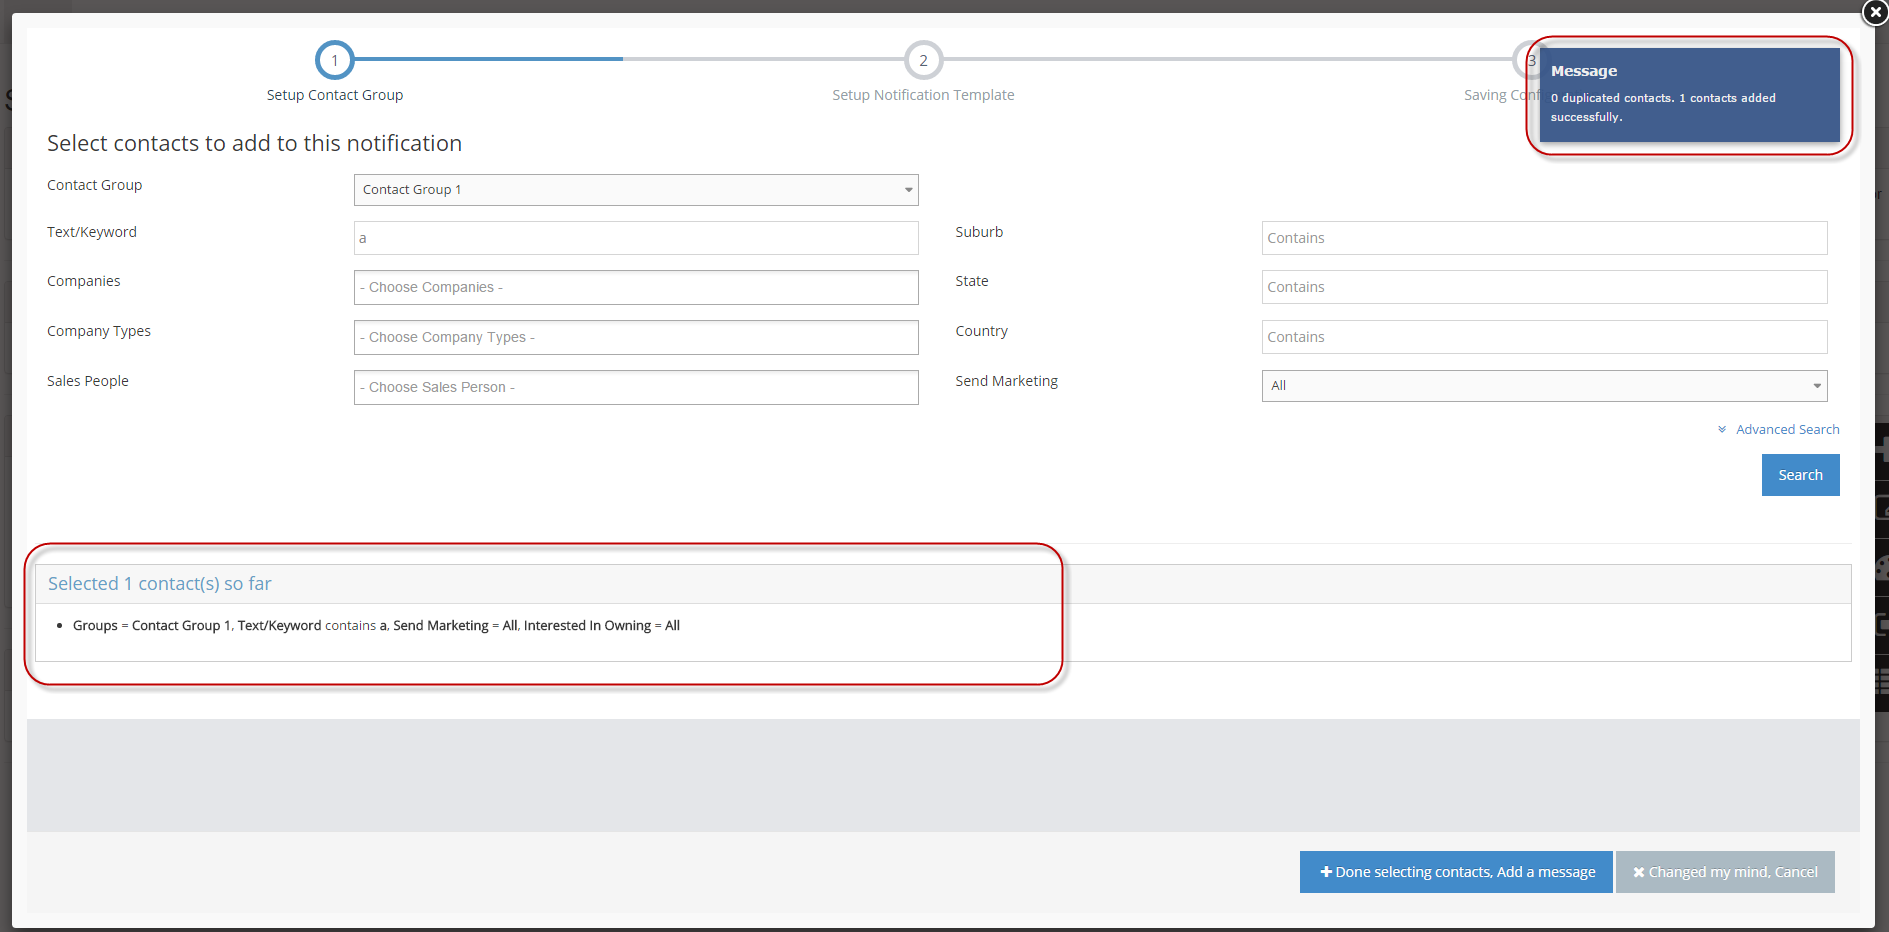1889x932 pixels.
Task: Click the State Contains field
Action: click(x=1543, y=288)
